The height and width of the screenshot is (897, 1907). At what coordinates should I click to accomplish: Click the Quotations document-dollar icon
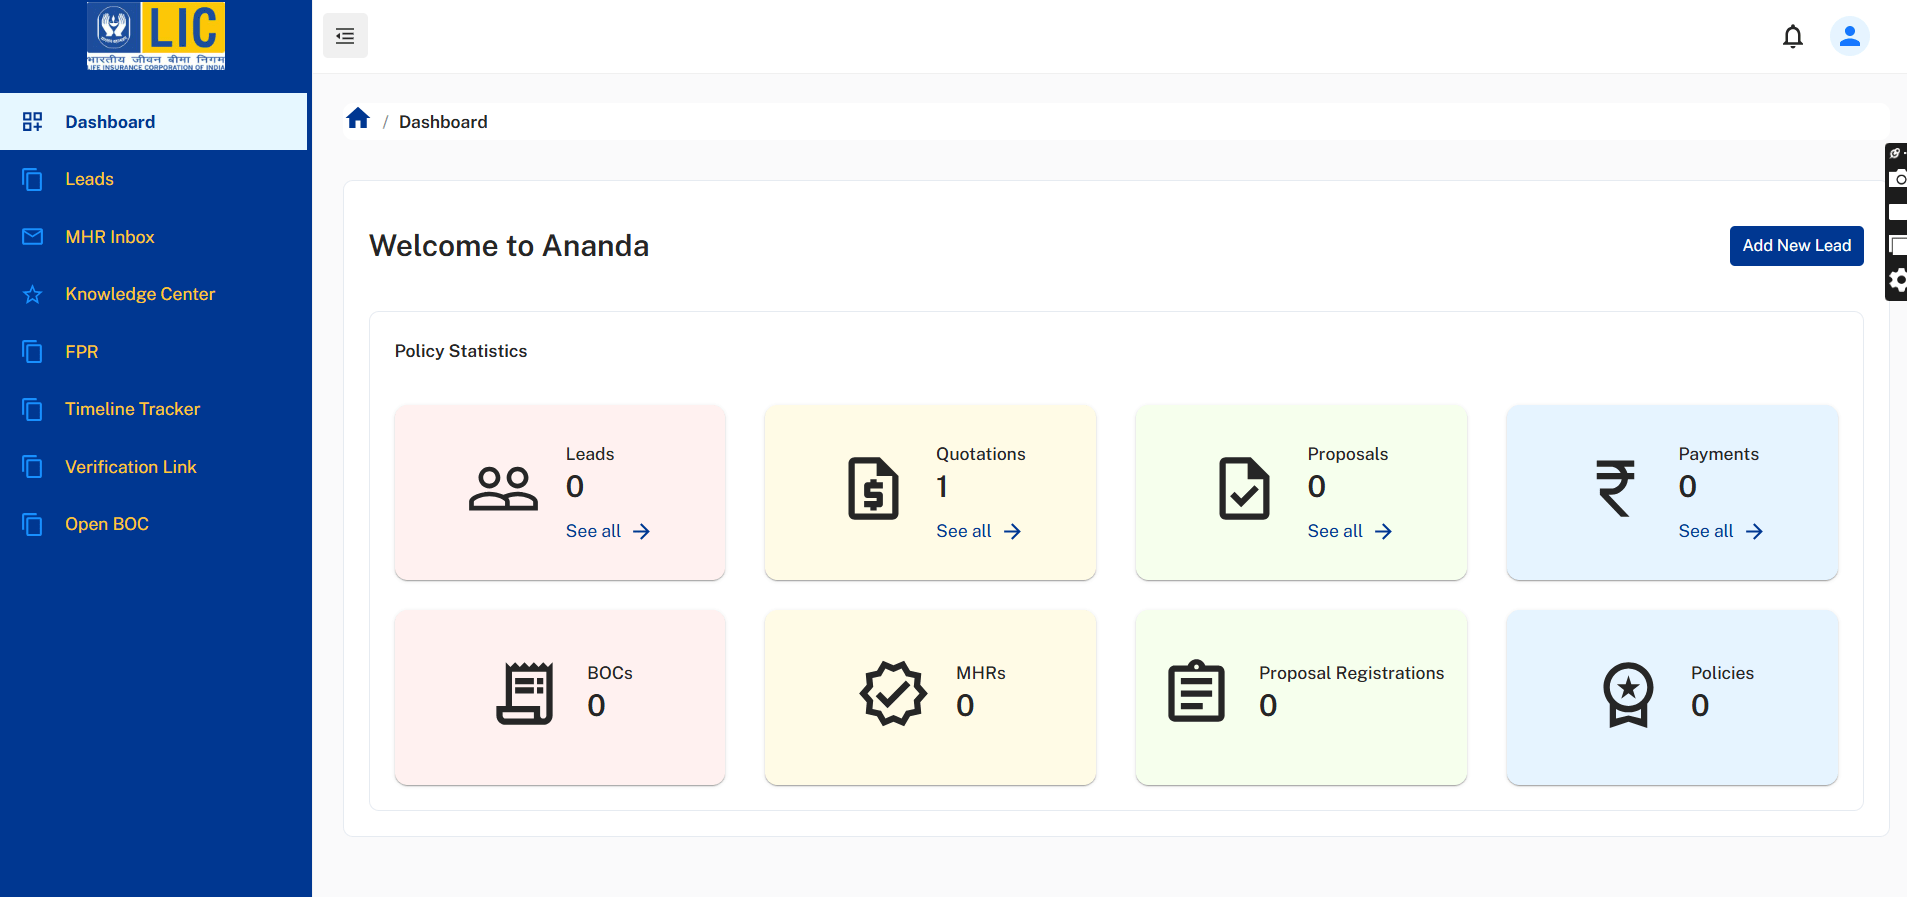click(873, 489)
